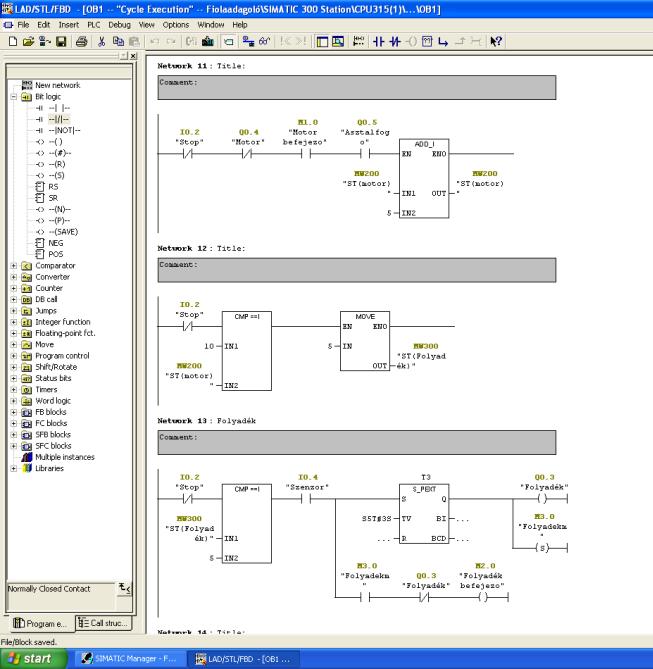Viewport: 653px width, 669px height.
Task: Insert an output coil from toolbar
Action: click(411, 41)
